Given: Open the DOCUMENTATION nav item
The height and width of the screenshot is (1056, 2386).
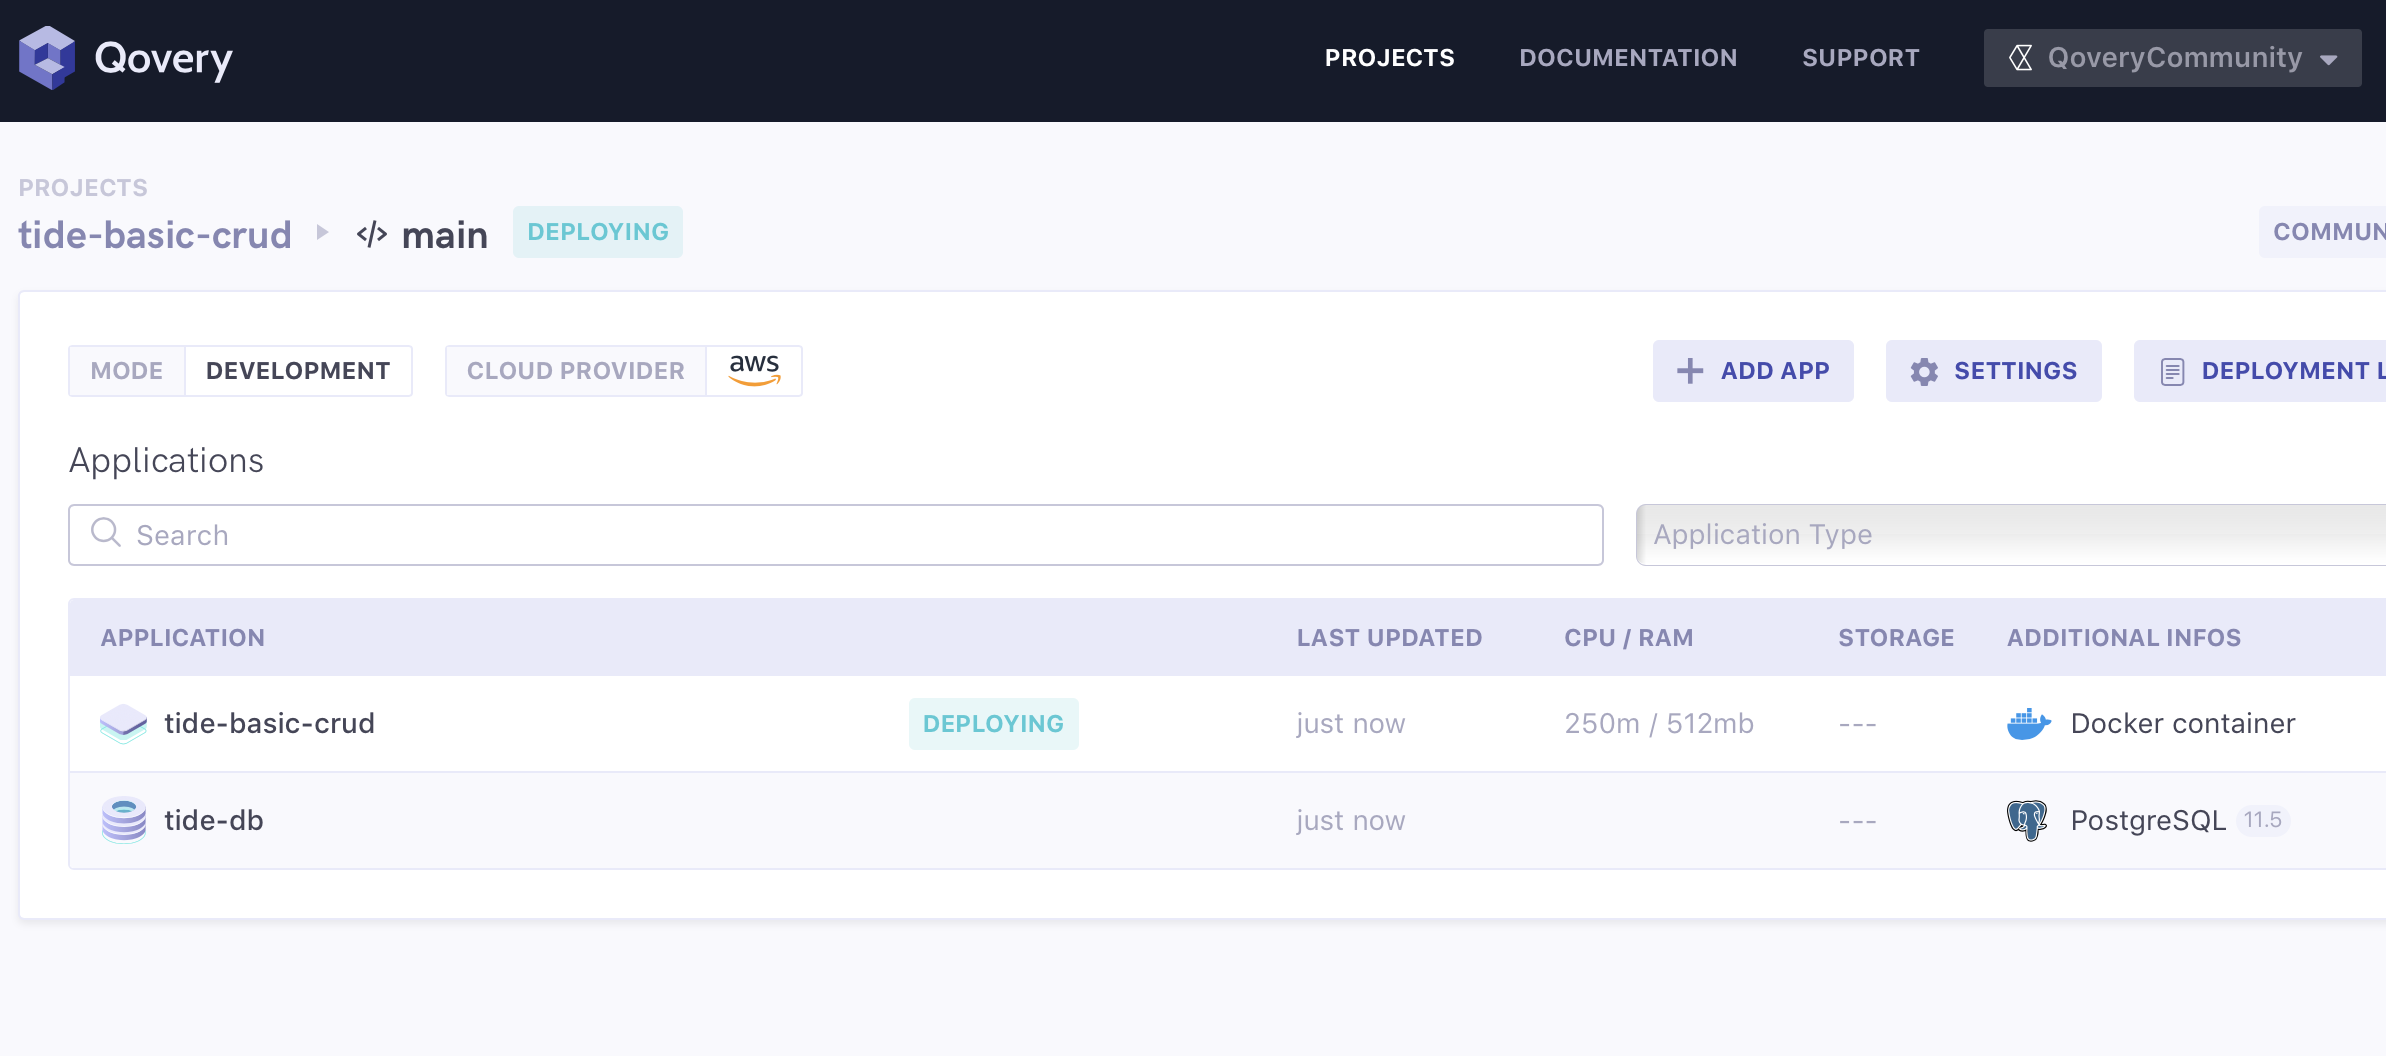Looking at the screenshot, I should pos(1628,58).
